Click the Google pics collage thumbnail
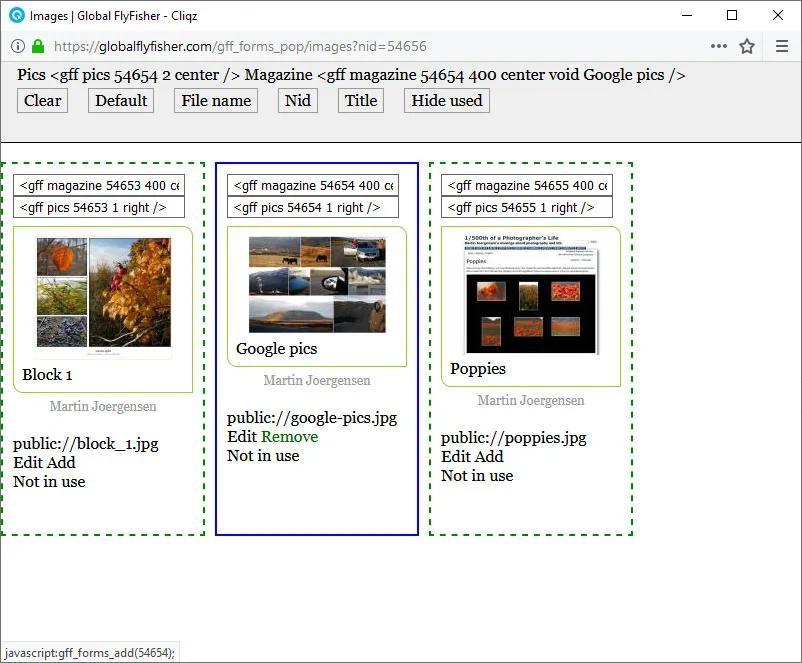The height and width of the screenshot is (663, 802). pyautogui.click(x=317, y=285)
